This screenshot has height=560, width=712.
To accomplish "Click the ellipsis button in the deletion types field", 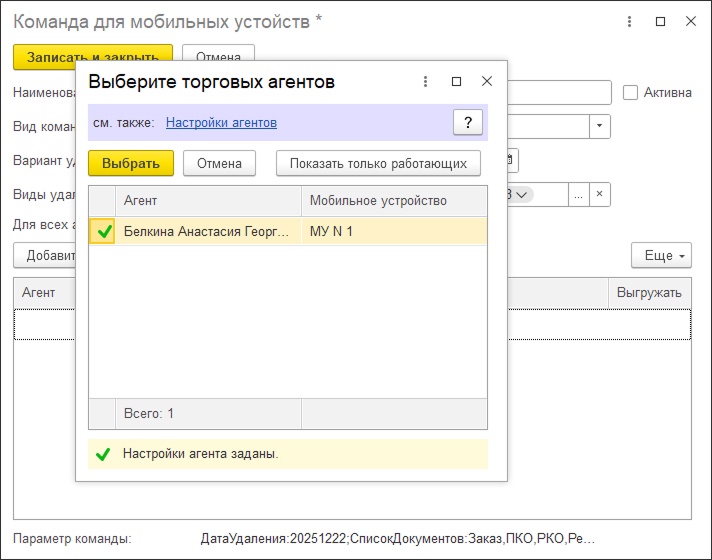I will 579,194.
